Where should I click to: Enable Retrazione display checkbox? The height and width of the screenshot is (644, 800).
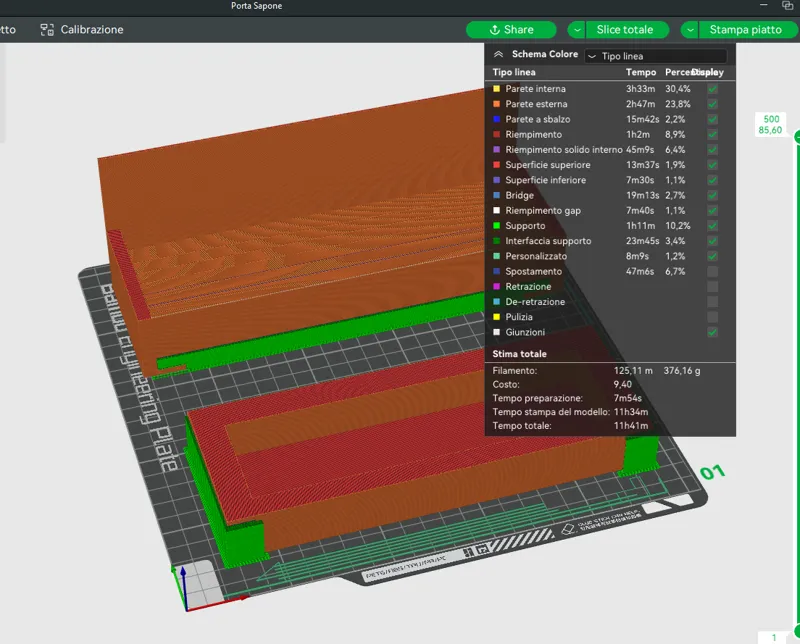[x=712, y=287]
